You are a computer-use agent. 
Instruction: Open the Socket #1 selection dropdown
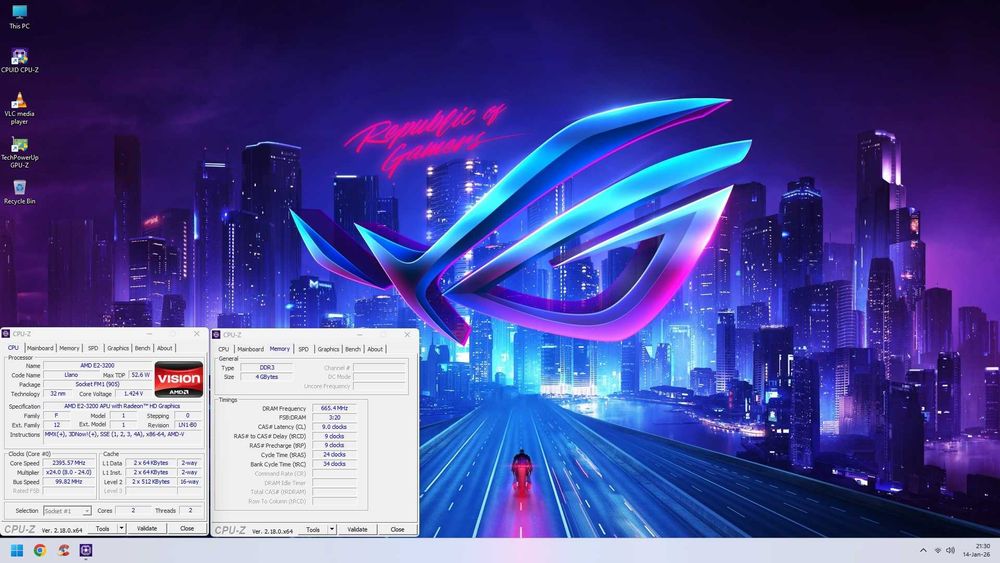coord(67,511)
